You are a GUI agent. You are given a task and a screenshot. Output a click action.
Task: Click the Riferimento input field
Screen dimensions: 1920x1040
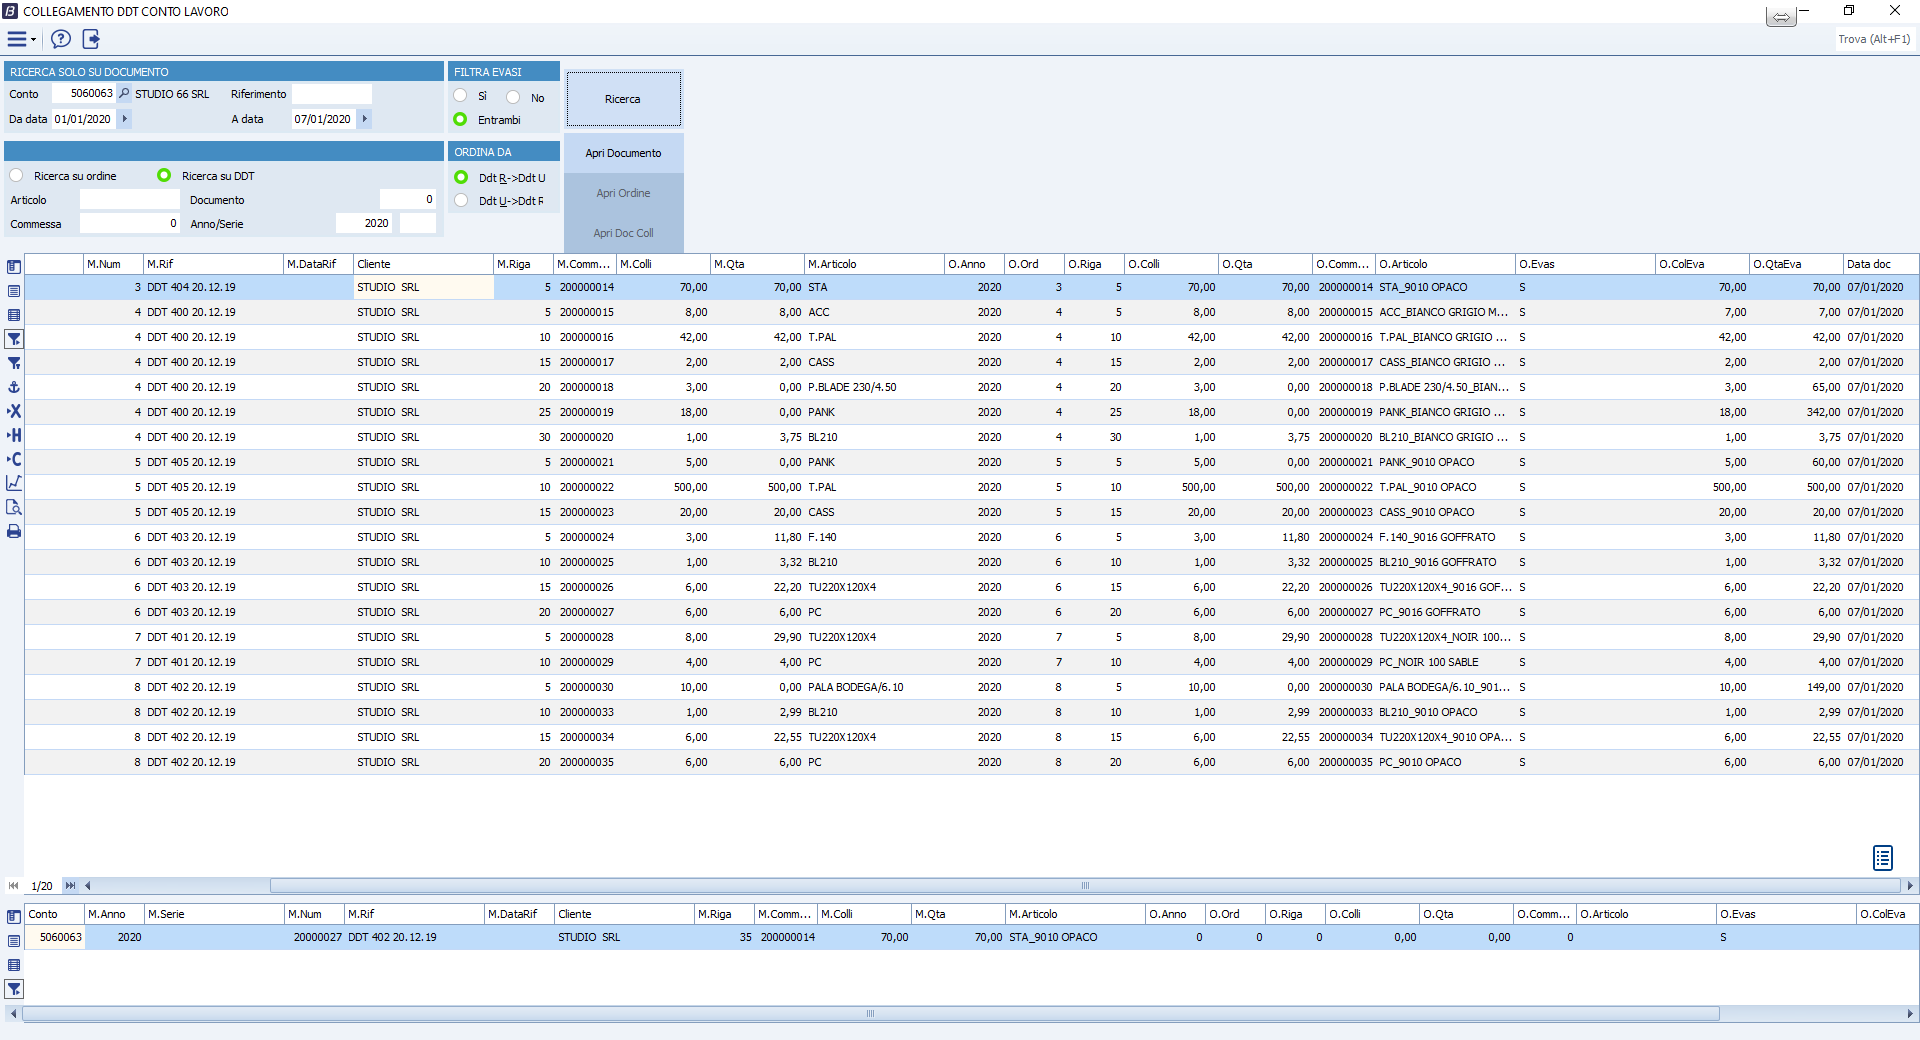click(x=331, y=93)
